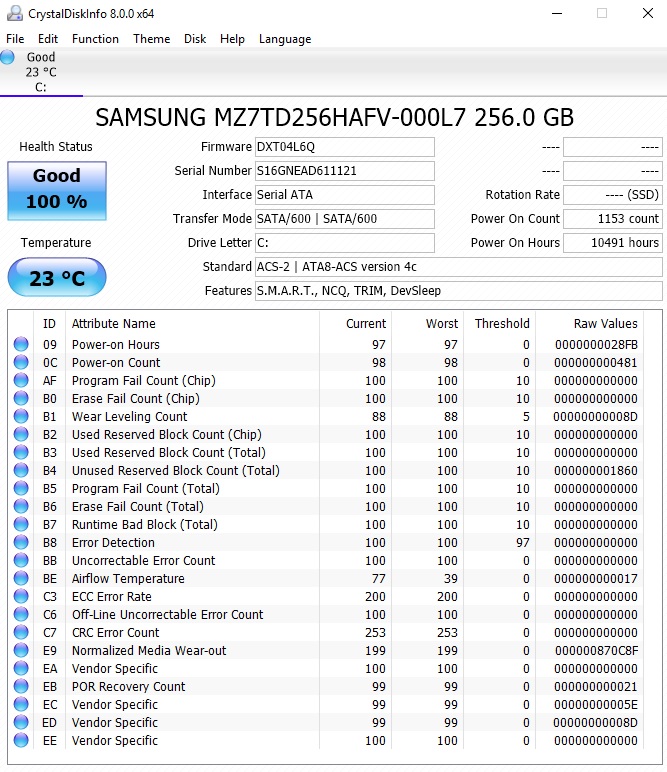Click the status circle for Power-on Count
667x772 pixels.
[21, 362]
